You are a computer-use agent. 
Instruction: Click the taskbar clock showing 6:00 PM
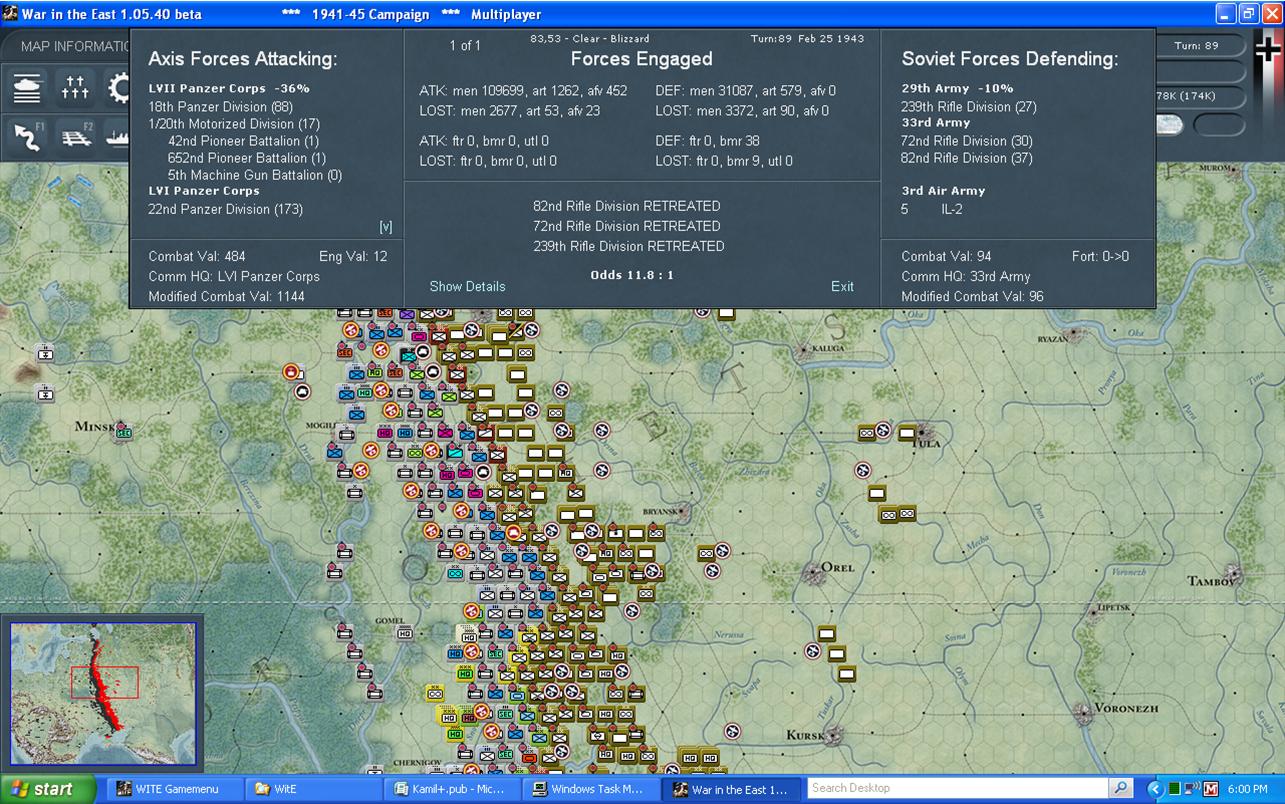point(1247,789)
